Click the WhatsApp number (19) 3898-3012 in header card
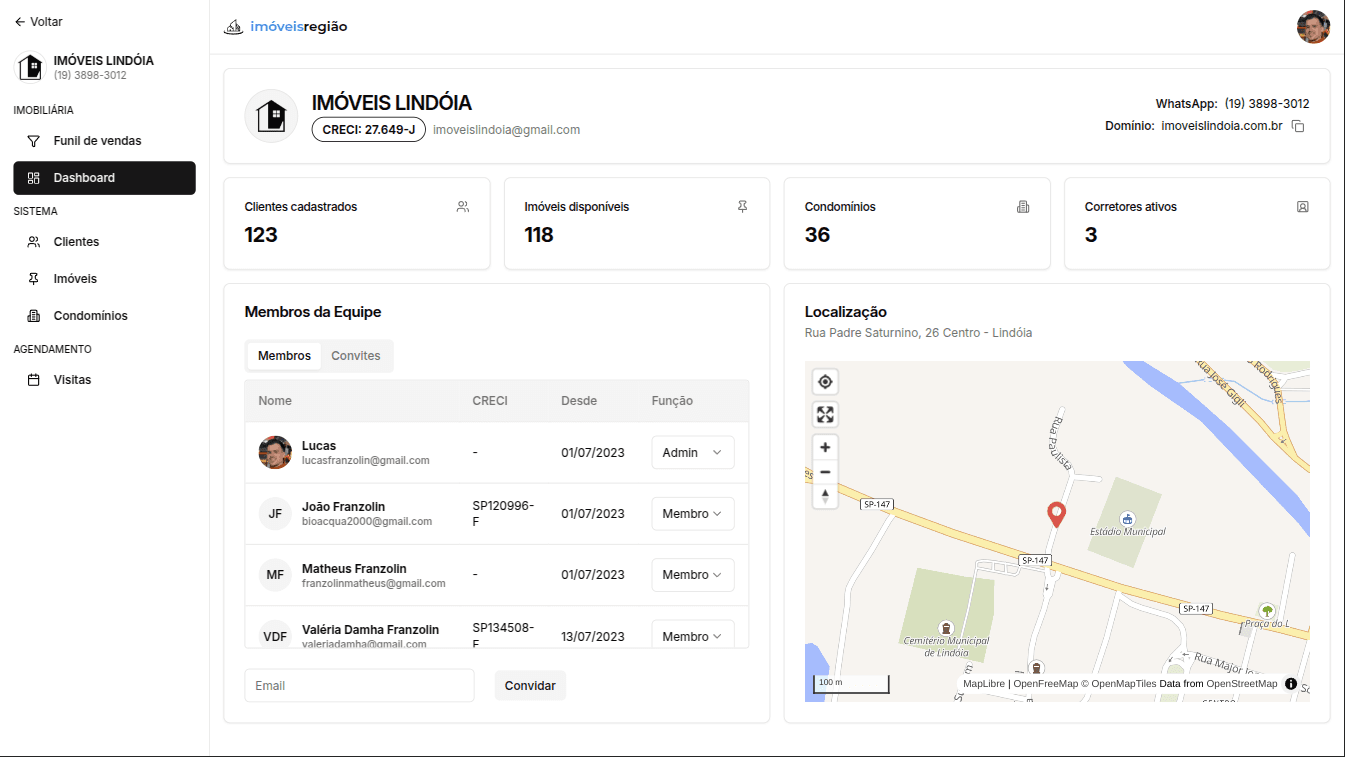Image resolution: width=1345 pixels, height=757 pixels. (x=1267, y=104)
